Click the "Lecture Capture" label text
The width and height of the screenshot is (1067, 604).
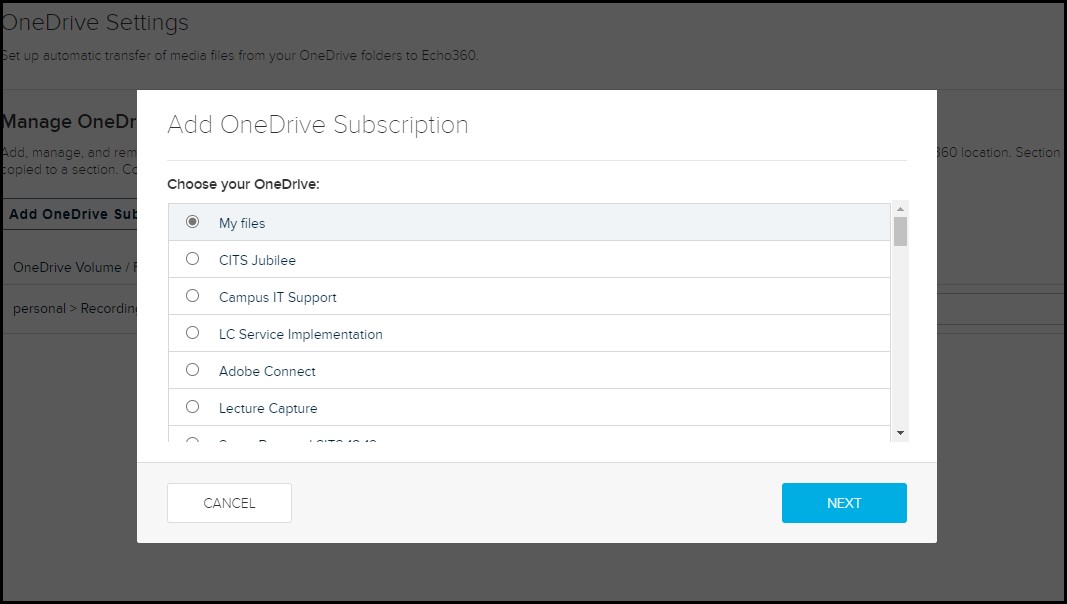pos(268,408)
